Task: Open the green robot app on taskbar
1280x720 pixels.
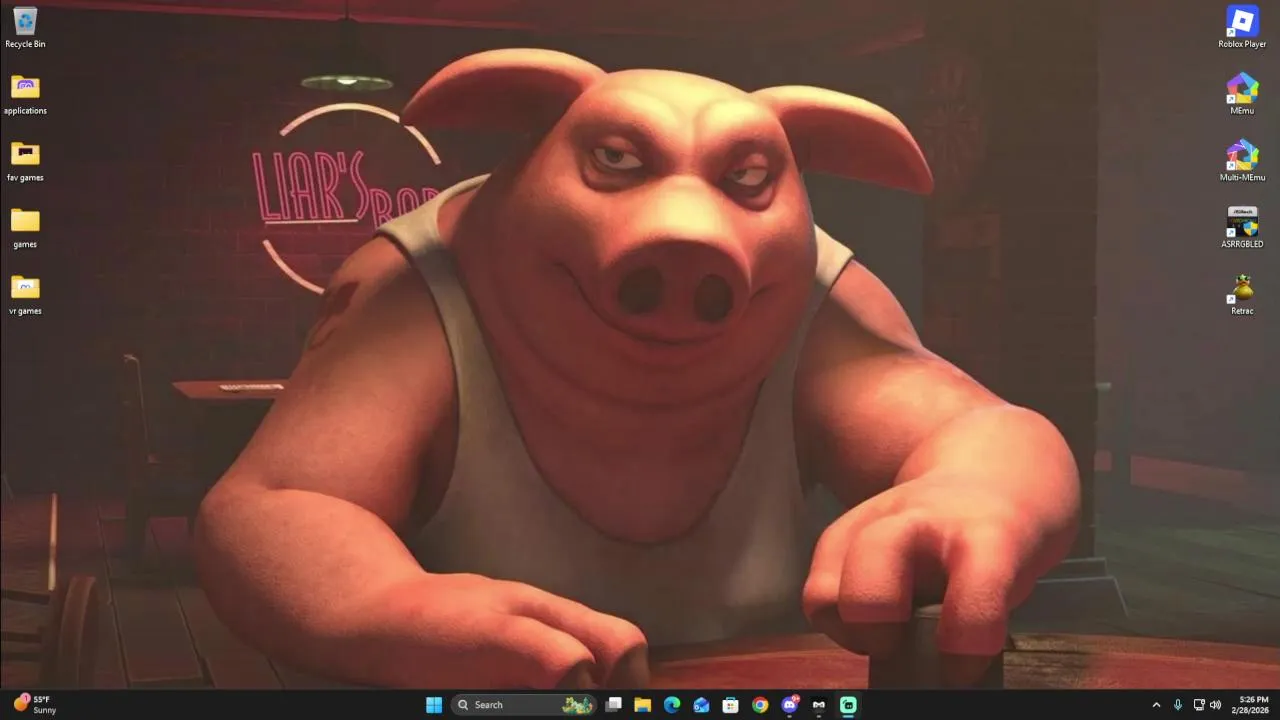Action: click(x=848, y=705)
